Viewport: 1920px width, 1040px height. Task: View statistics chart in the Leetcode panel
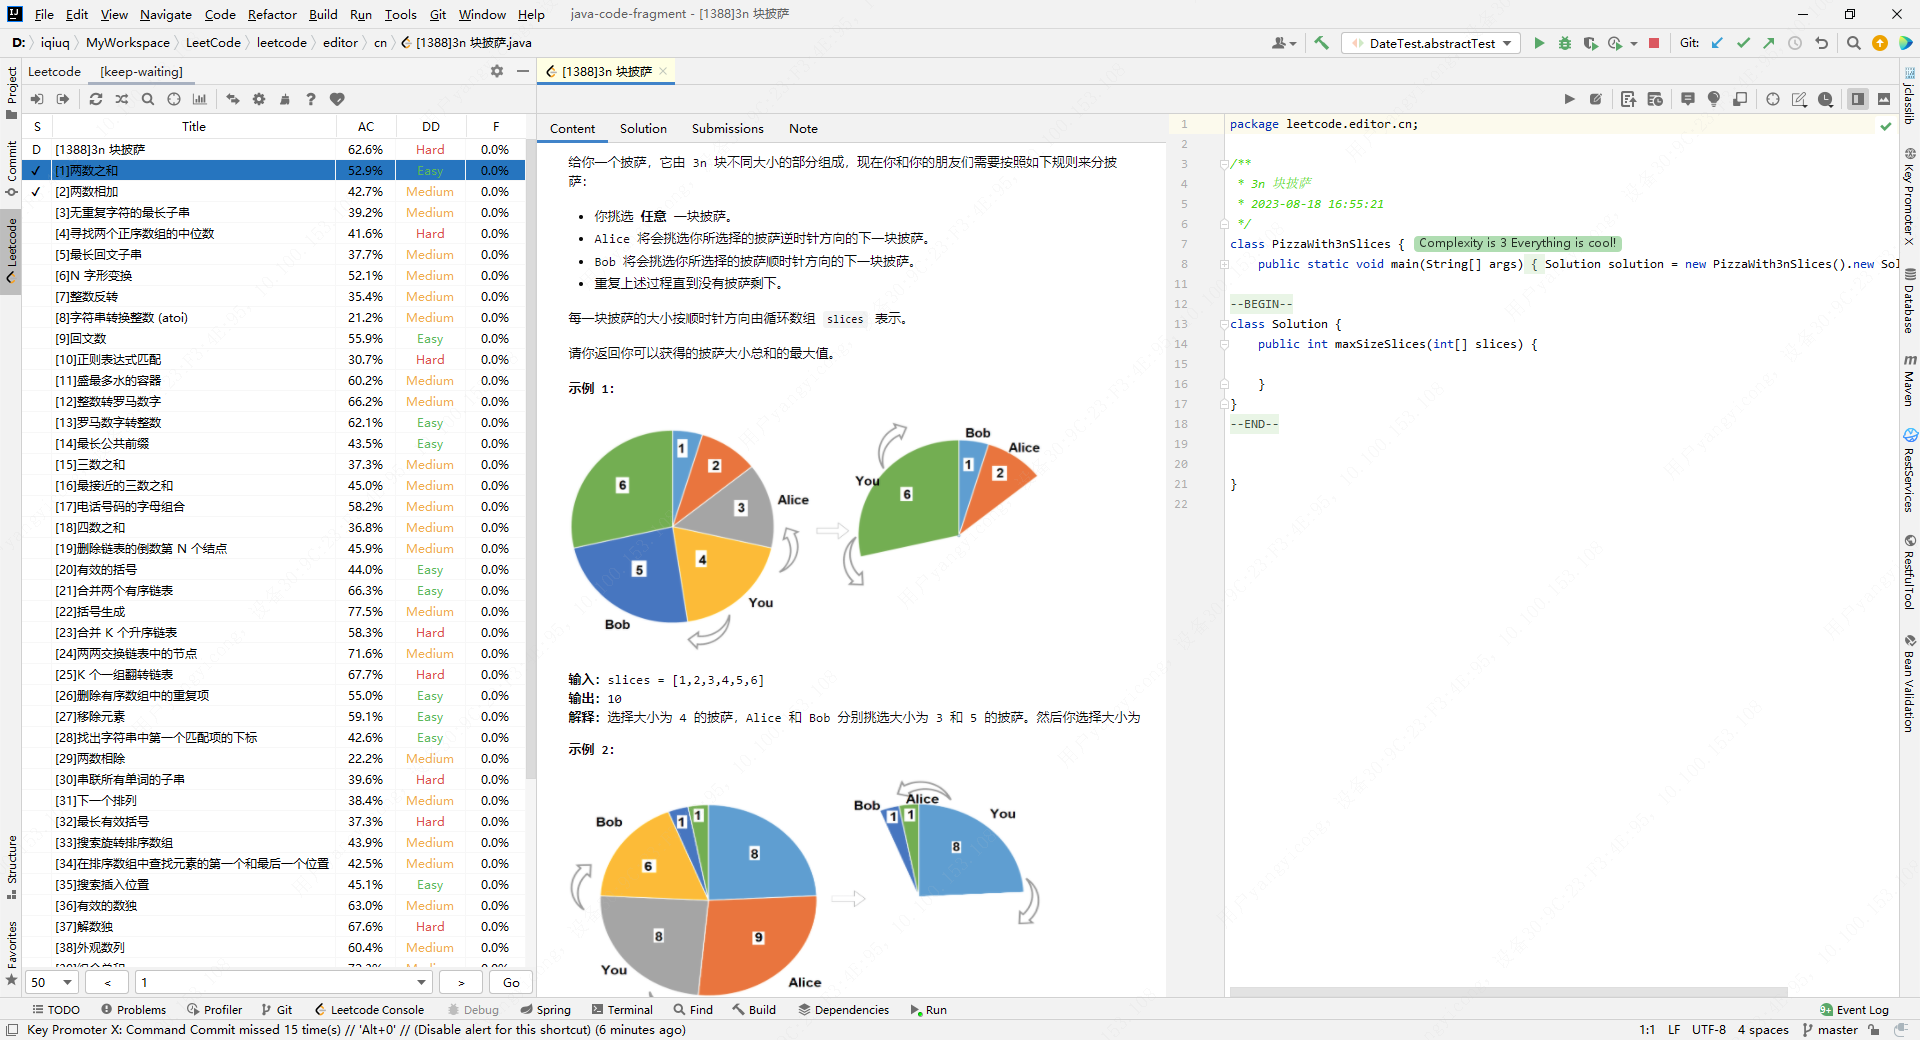(200, 99)
